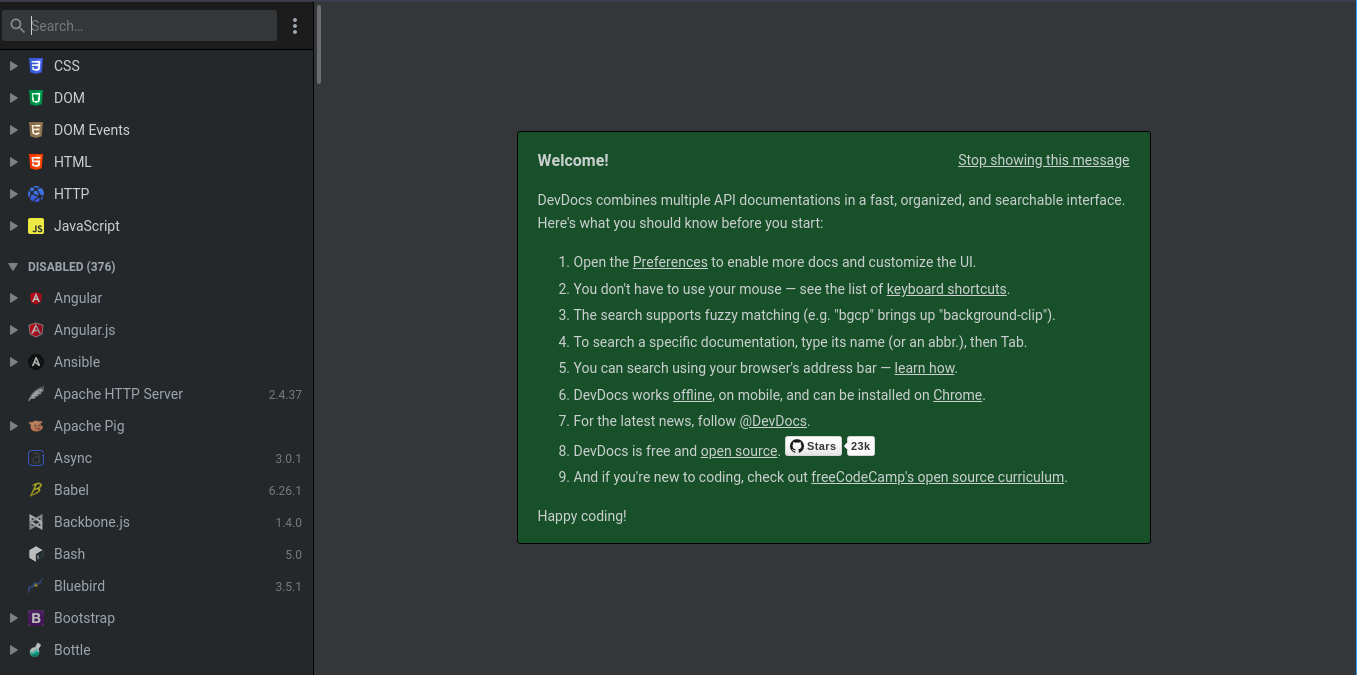Click the JavaScript label text
The height and width of the screenshot is (675, 1357).
[x=87, y=226]
